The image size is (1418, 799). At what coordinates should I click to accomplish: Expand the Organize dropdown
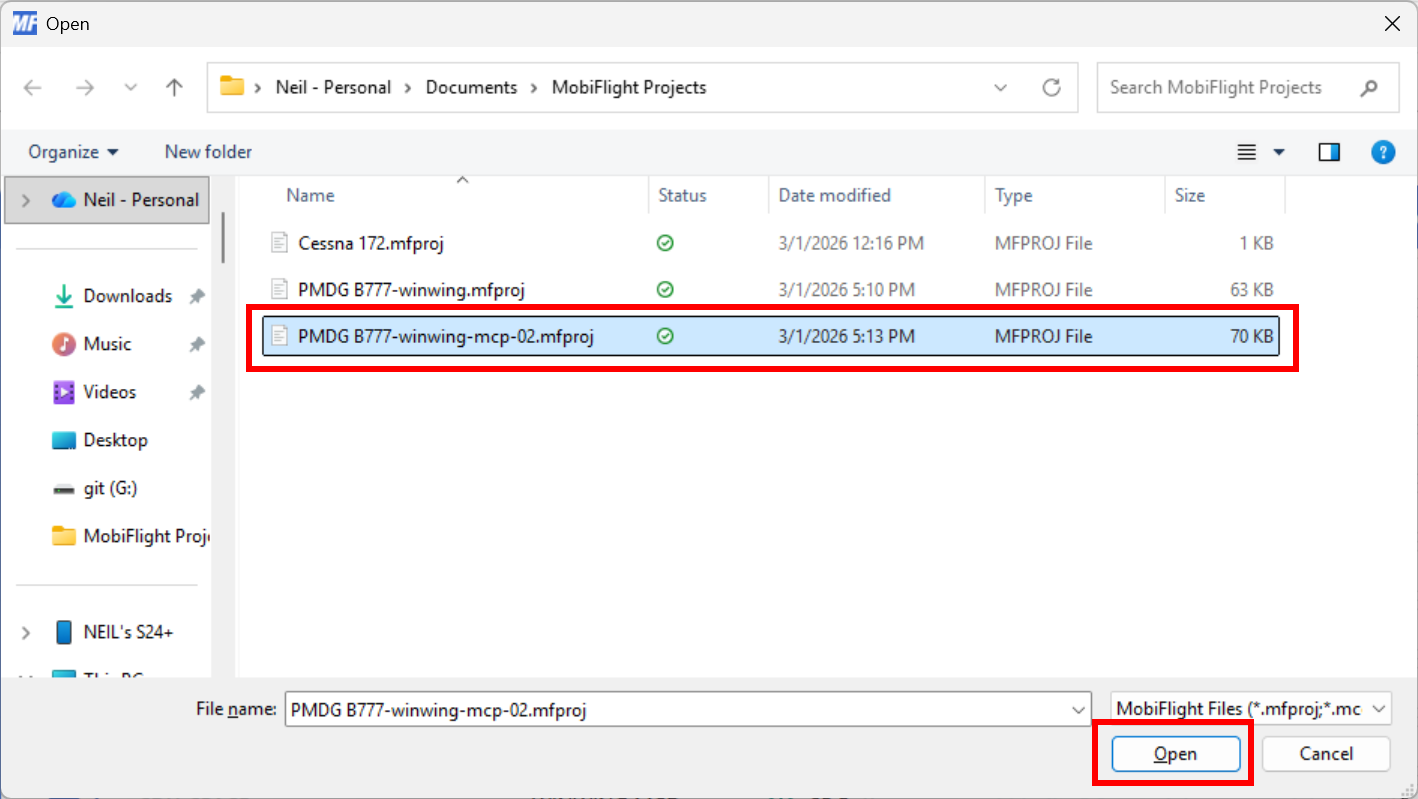click(x=71, y=151)
